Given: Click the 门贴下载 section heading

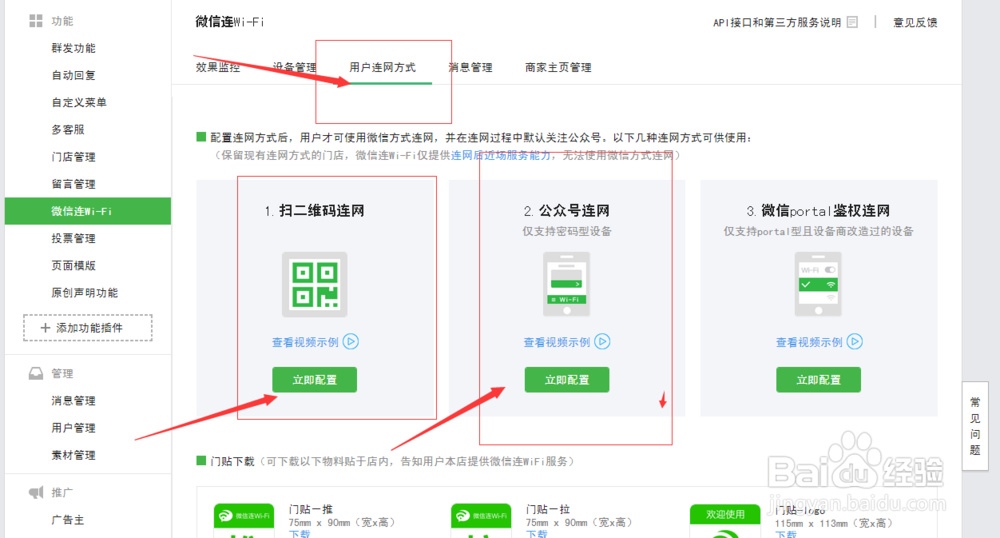Looking at the screenshot, I should (x=232, y=461).
